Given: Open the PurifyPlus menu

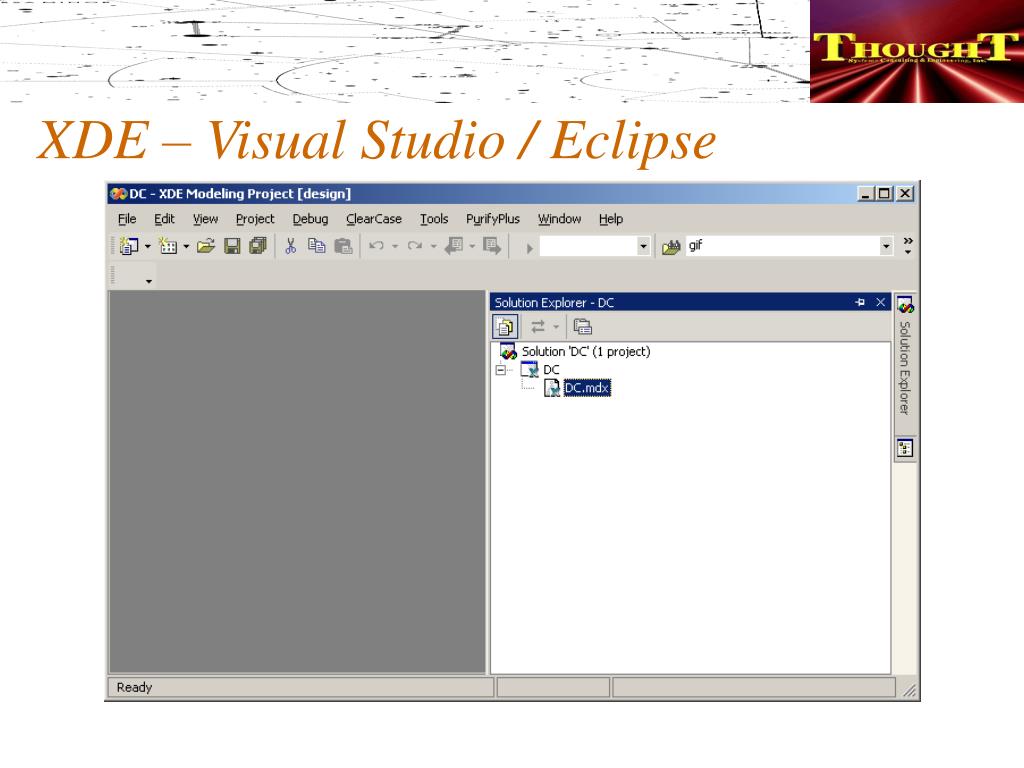Looking at the screenshot, I should 492,219.
